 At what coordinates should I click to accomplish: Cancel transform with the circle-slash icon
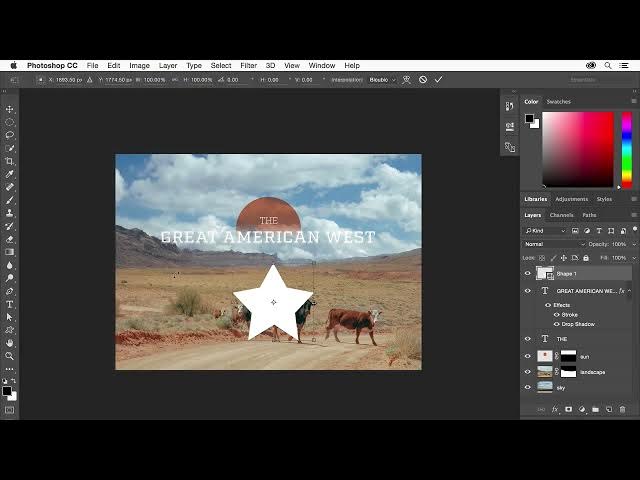tap(423, 79)
